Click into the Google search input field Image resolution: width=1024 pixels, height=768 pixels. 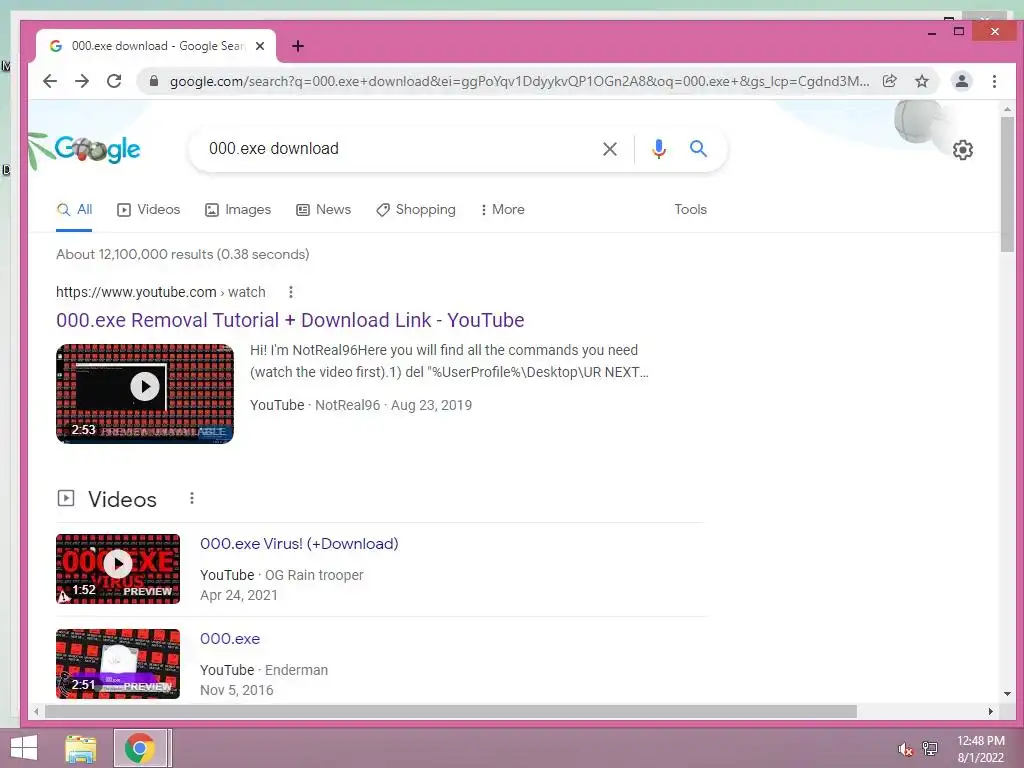(x=398, y=149)
